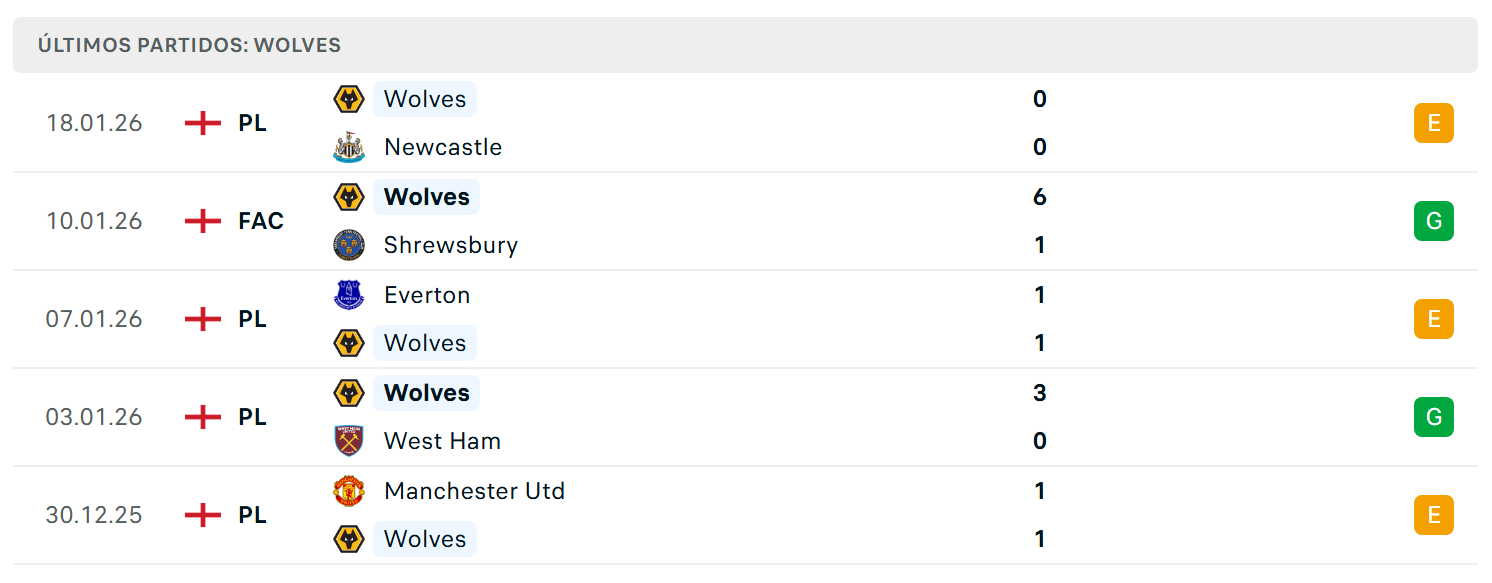
Task: Click England flag on 18.01.26 row
Action: (x=203, y=123)
